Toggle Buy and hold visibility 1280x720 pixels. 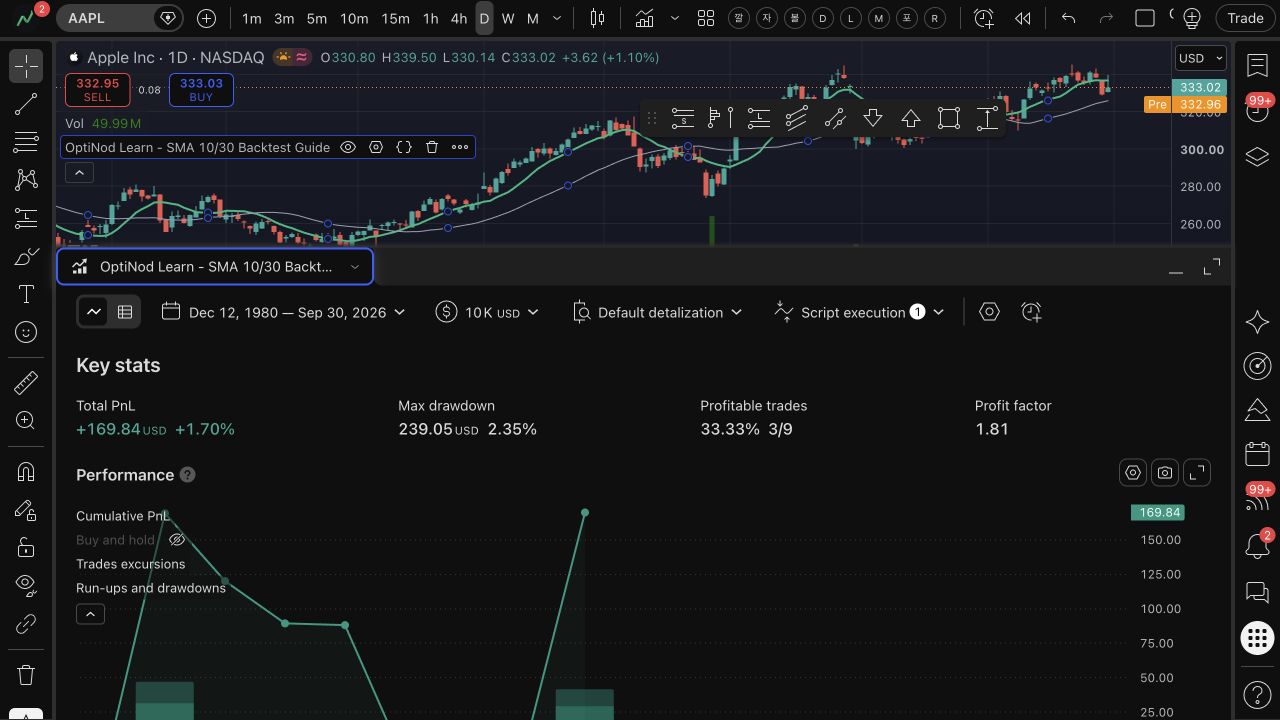177,540
